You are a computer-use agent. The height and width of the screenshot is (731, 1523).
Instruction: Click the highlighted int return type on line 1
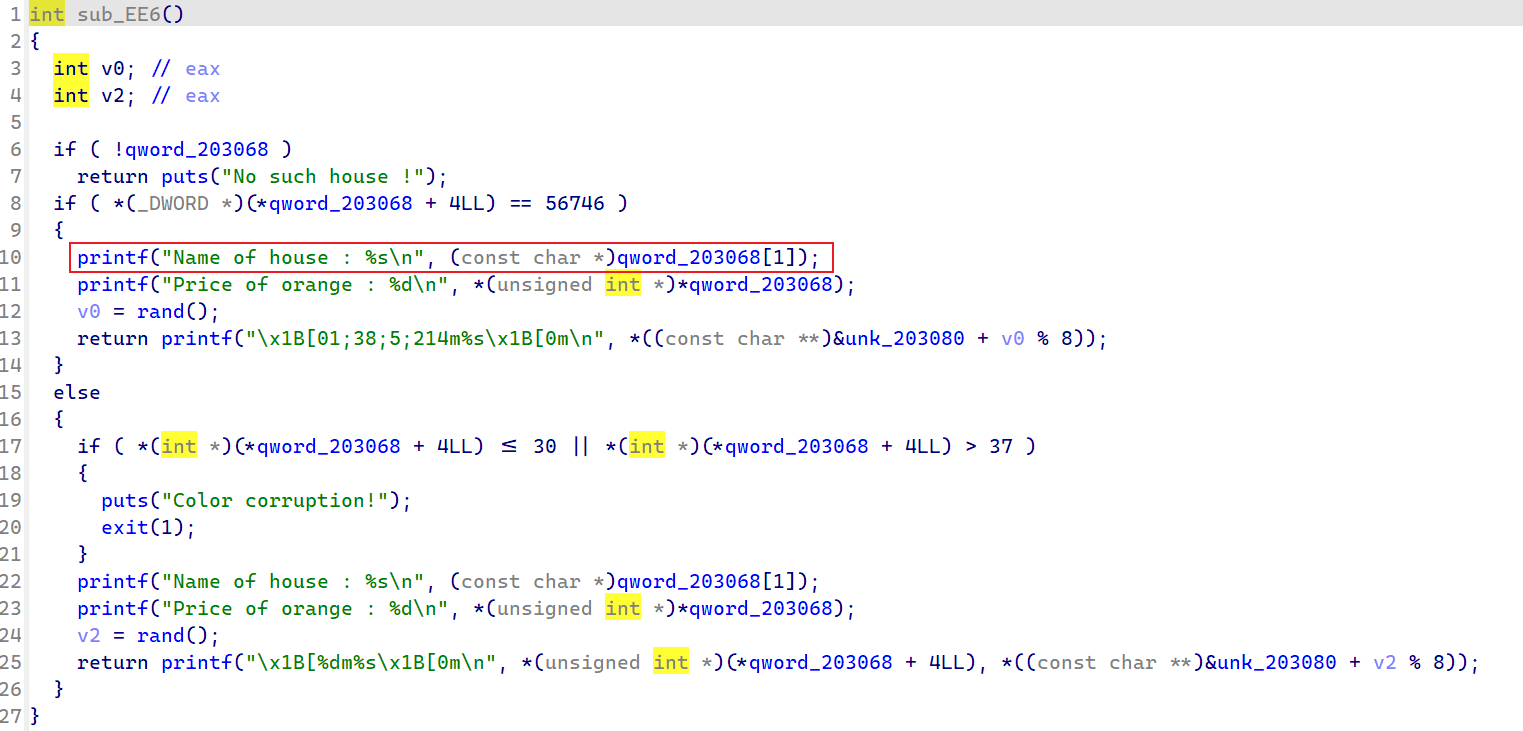47,14
